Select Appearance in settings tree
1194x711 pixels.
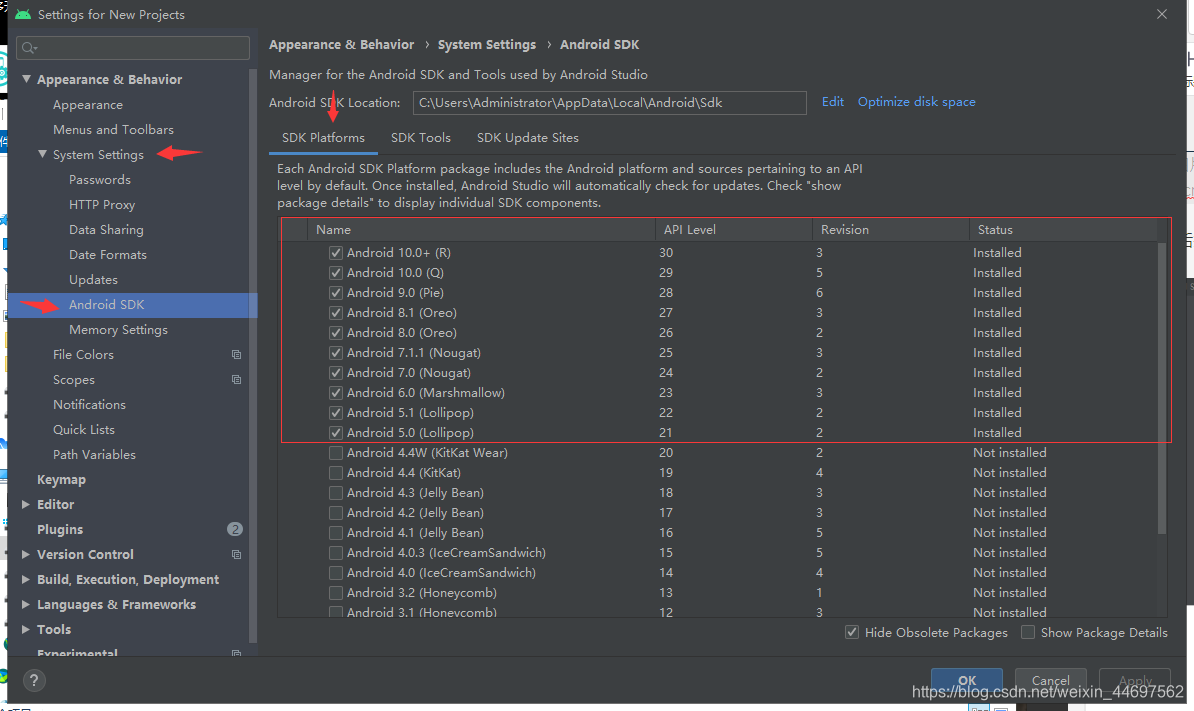point(88,105)
